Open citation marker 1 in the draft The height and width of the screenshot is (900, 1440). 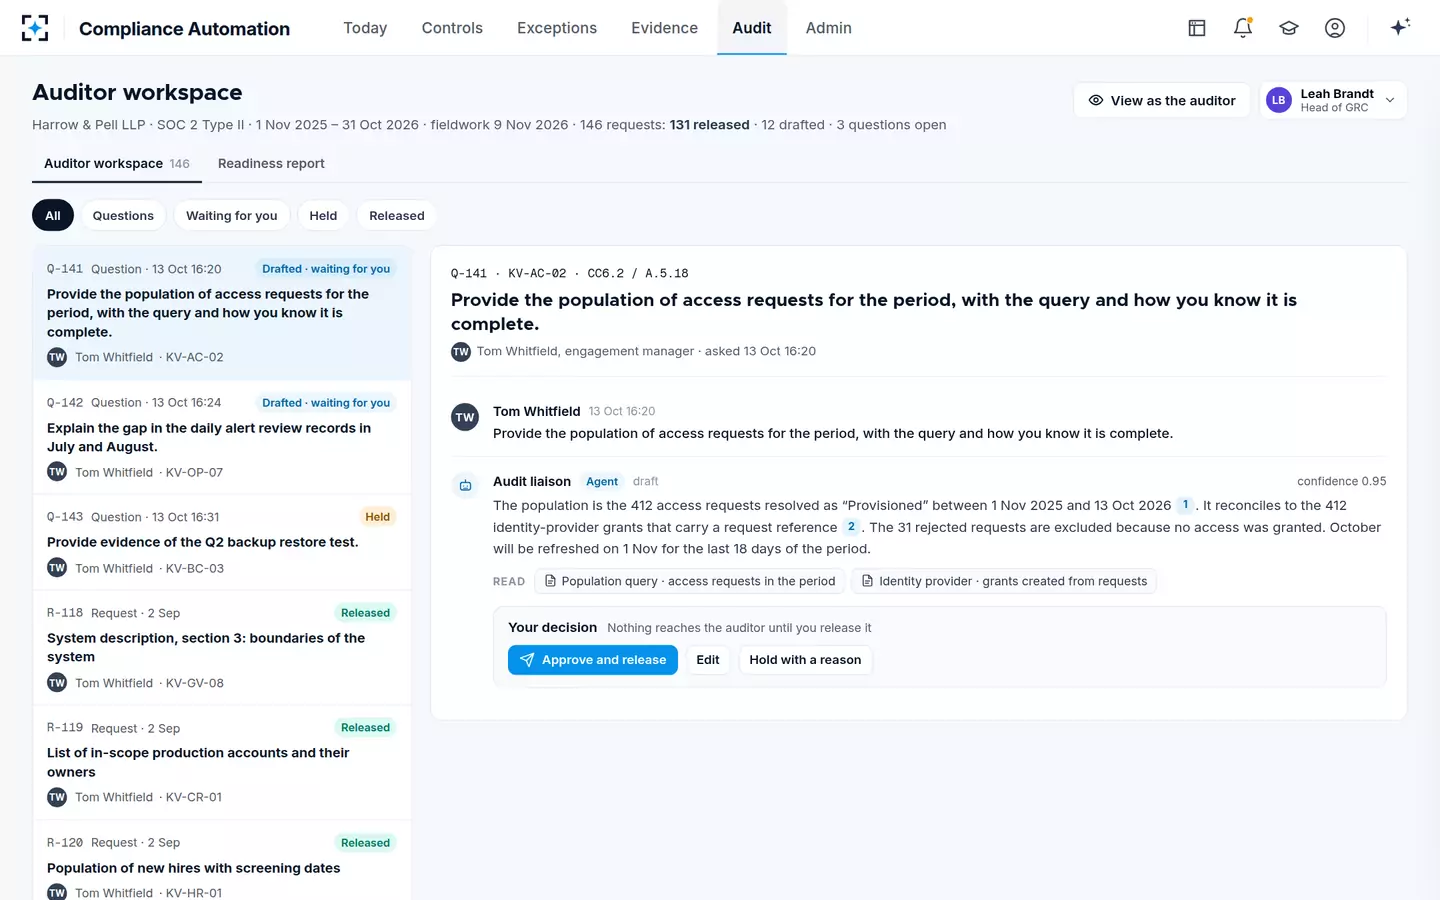pos(1185,505)
